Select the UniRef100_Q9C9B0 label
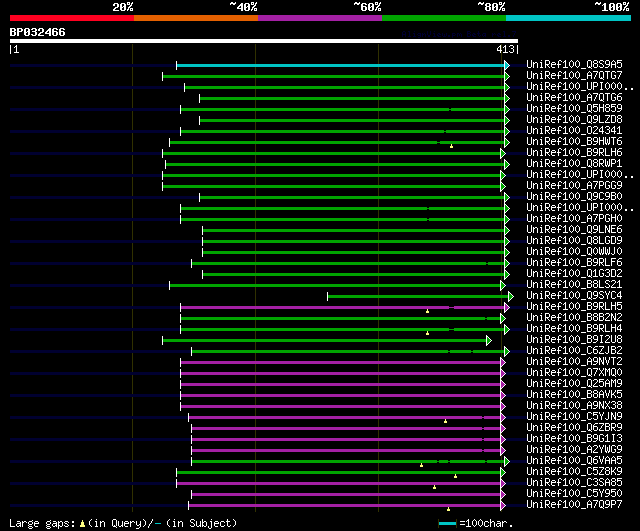 tap(574, 197)
